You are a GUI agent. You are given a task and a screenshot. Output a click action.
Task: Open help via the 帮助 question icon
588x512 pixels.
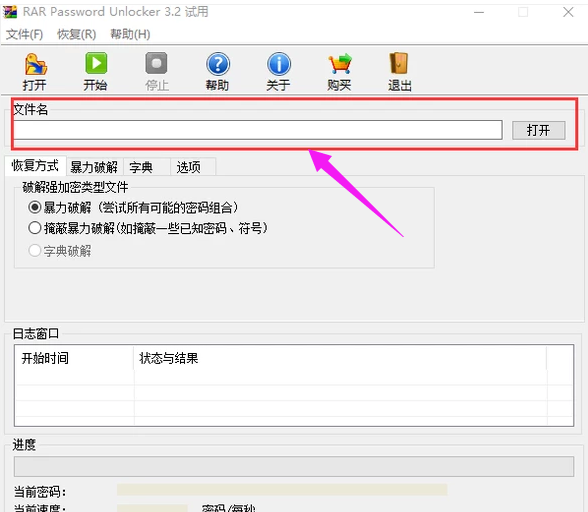point(218,64)
